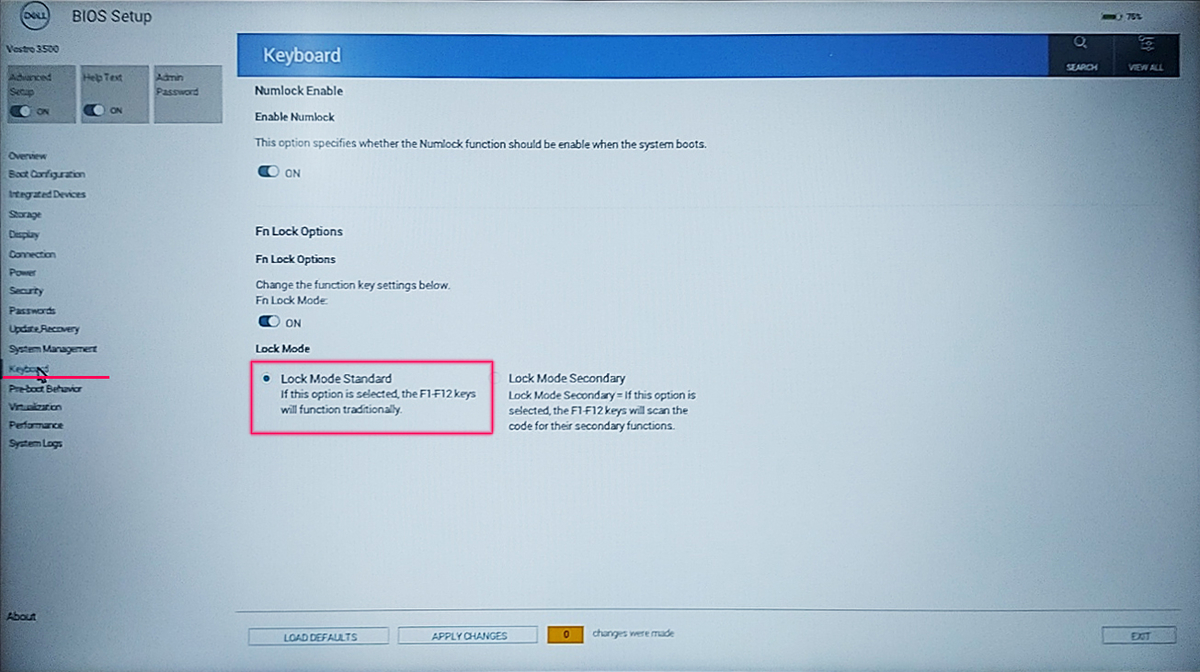
Task: Open the About page
Action: 21,617
